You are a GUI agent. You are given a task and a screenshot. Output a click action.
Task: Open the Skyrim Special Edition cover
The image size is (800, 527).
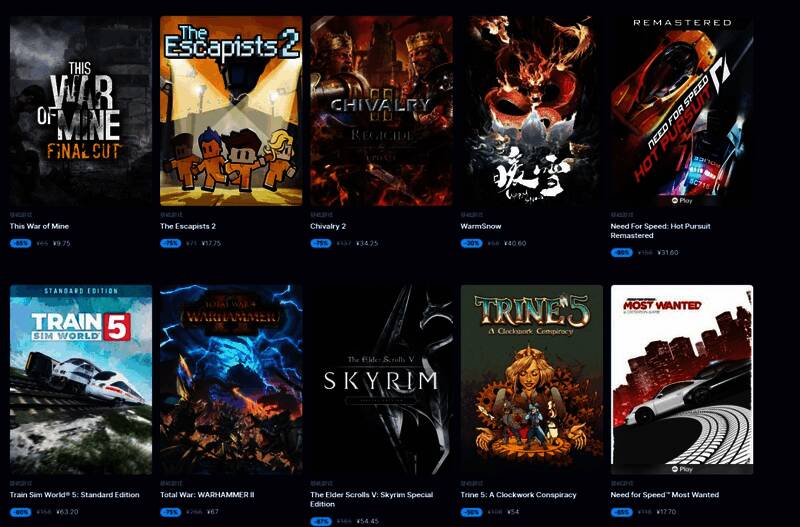point(381,380)
